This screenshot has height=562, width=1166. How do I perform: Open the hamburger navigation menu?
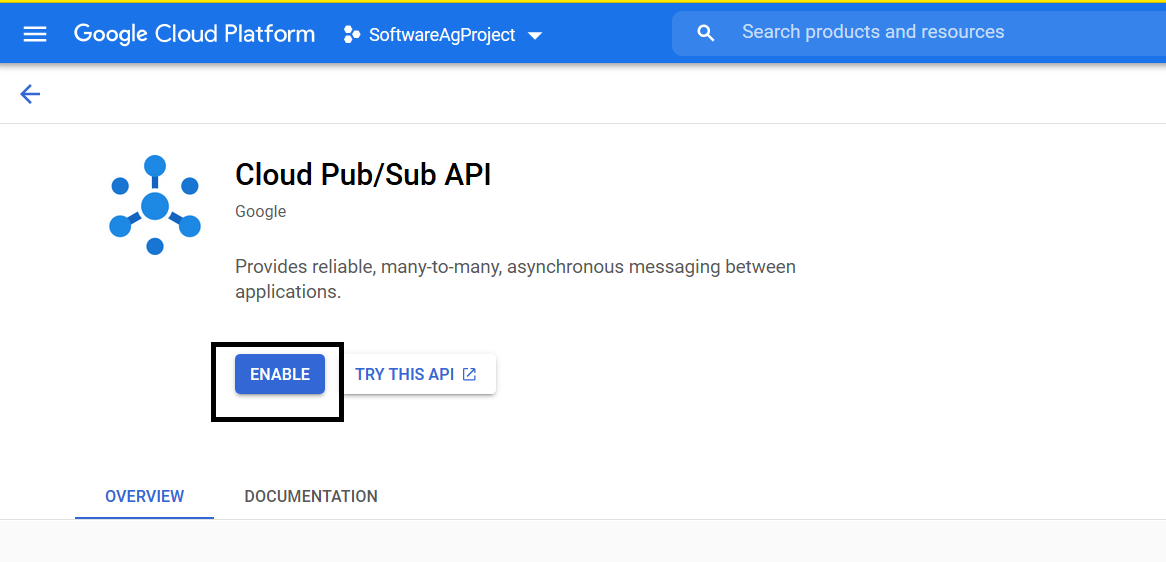coord(35,34)
